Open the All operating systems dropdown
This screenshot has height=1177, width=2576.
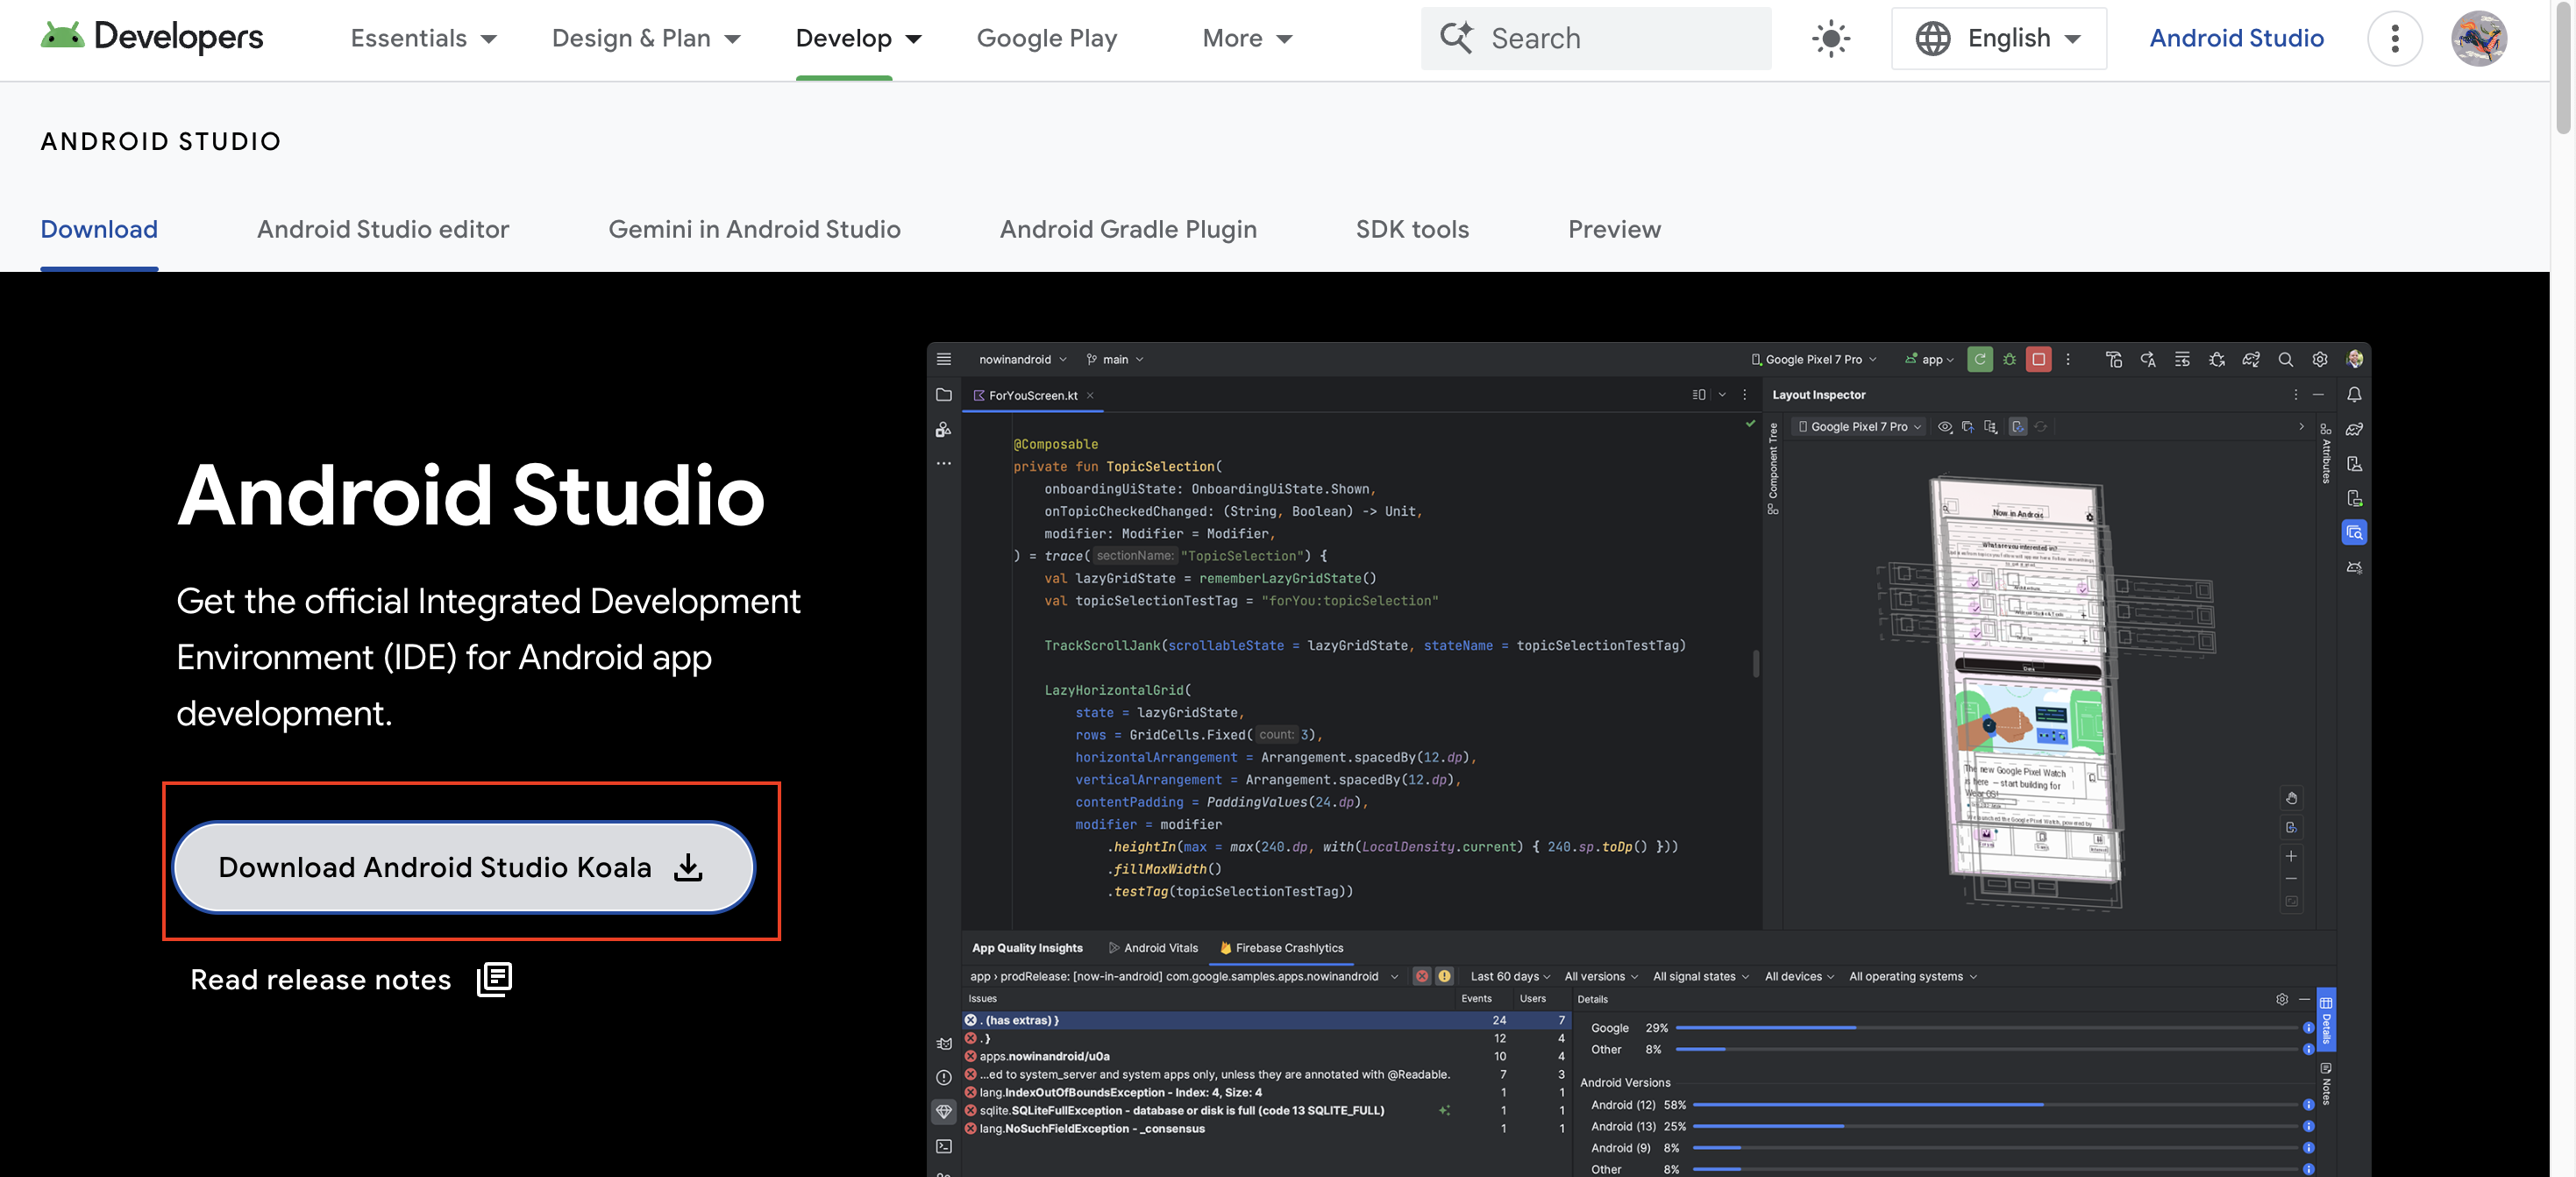[x=1912, y=976]
